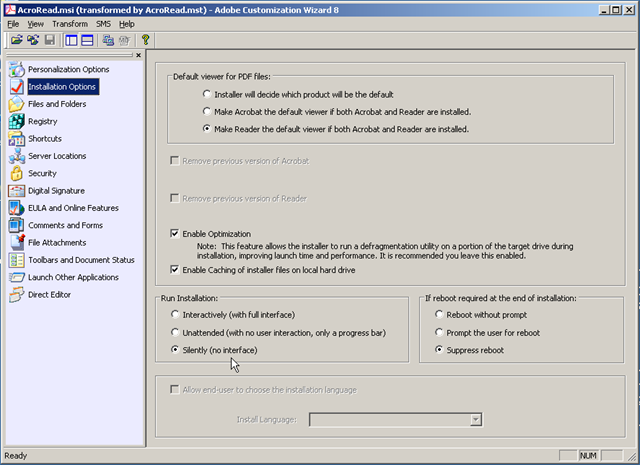Go to Personalization Options label

[x=69, y=69]
